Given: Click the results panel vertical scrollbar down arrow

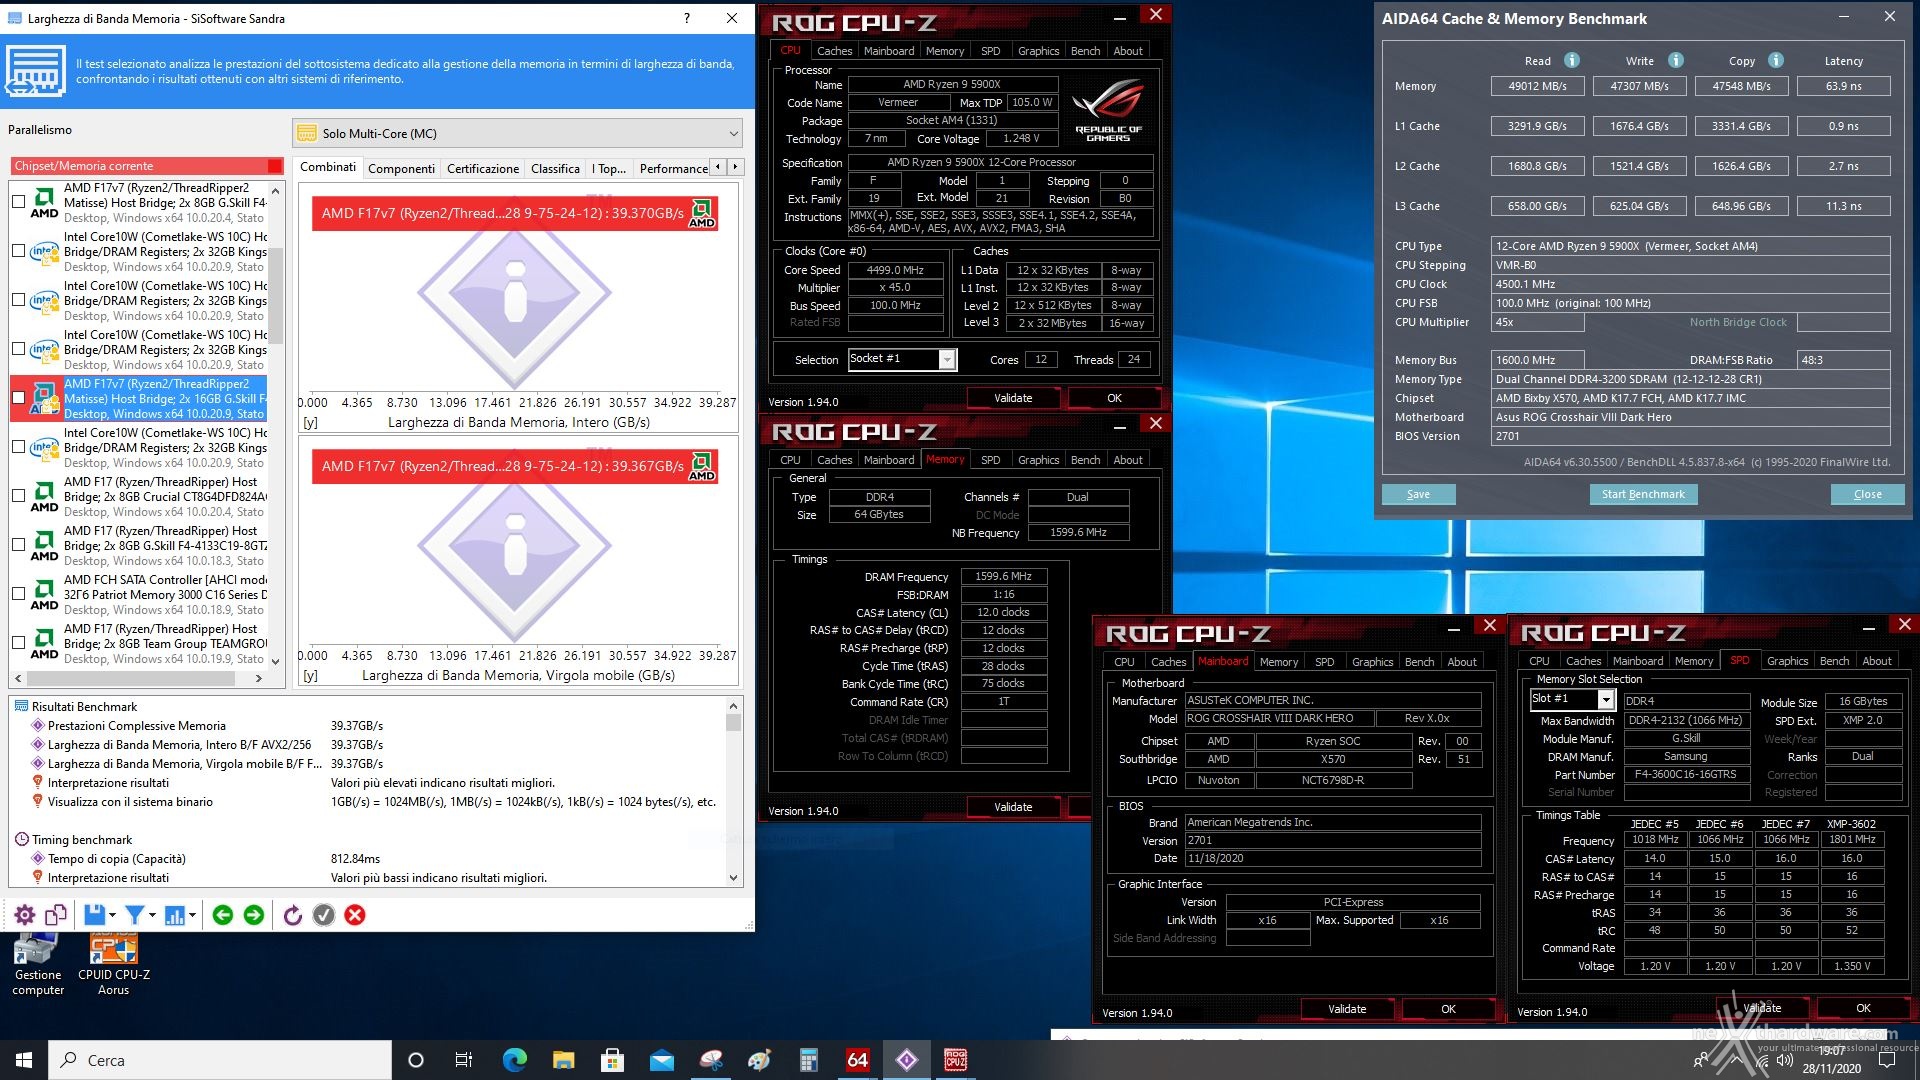Looking at the screenshot, I should tap(733, 878).
